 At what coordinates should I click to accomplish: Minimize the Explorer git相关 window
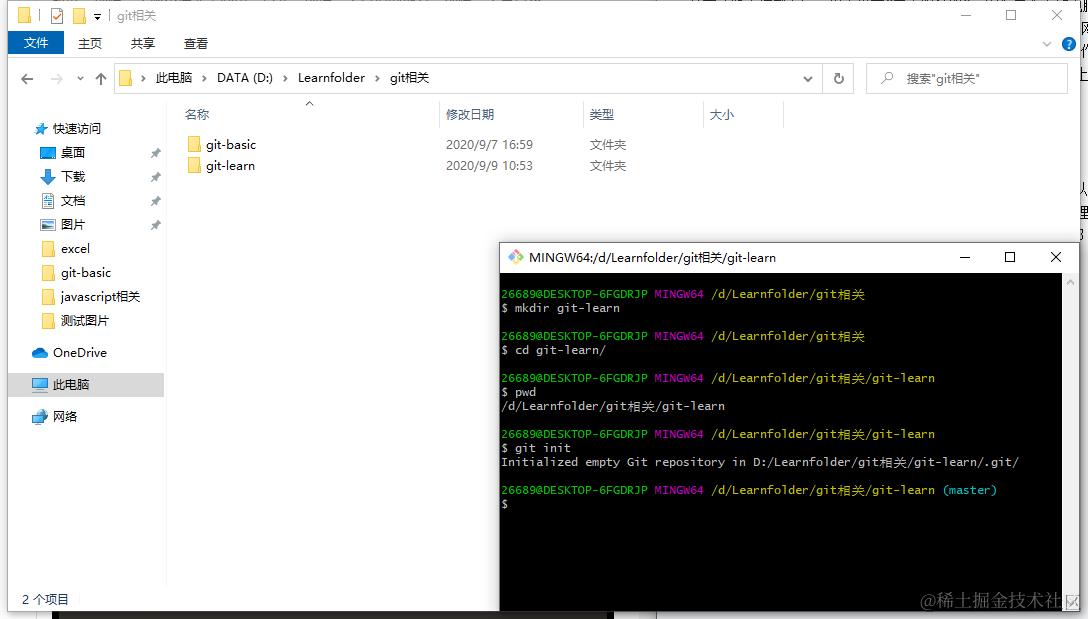pos(965,15)
